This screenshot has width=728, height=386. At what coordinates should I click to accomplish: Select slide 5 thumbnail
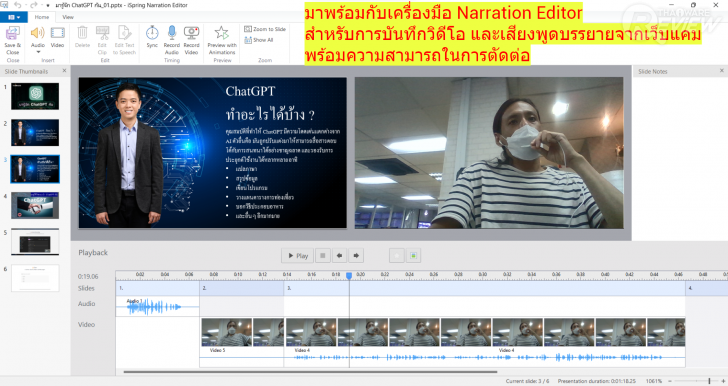(x=35, y=242)
